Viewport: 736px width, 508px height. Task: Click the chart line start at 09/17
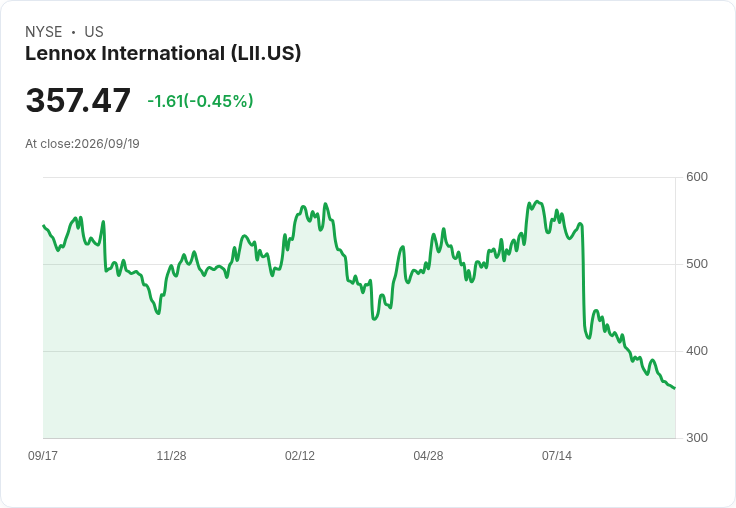point(44,226)
